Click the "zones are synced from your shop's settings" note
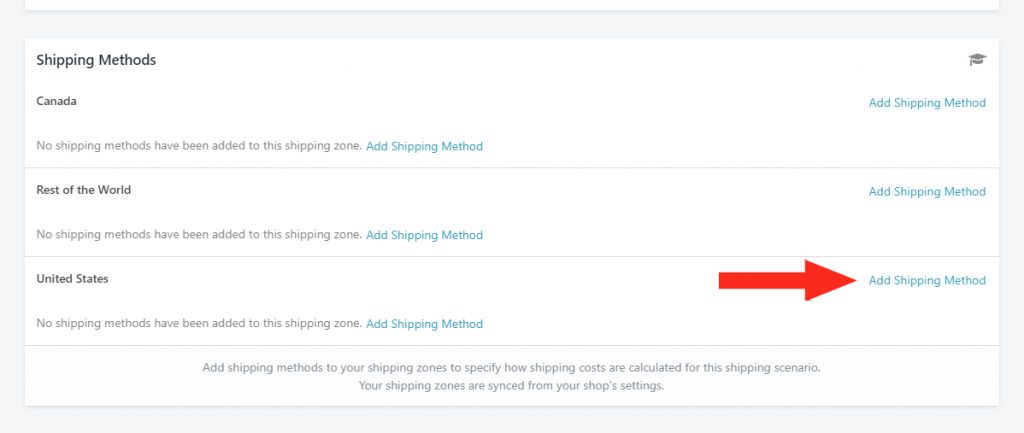The image size is (1024, 433). coord(511,386)
